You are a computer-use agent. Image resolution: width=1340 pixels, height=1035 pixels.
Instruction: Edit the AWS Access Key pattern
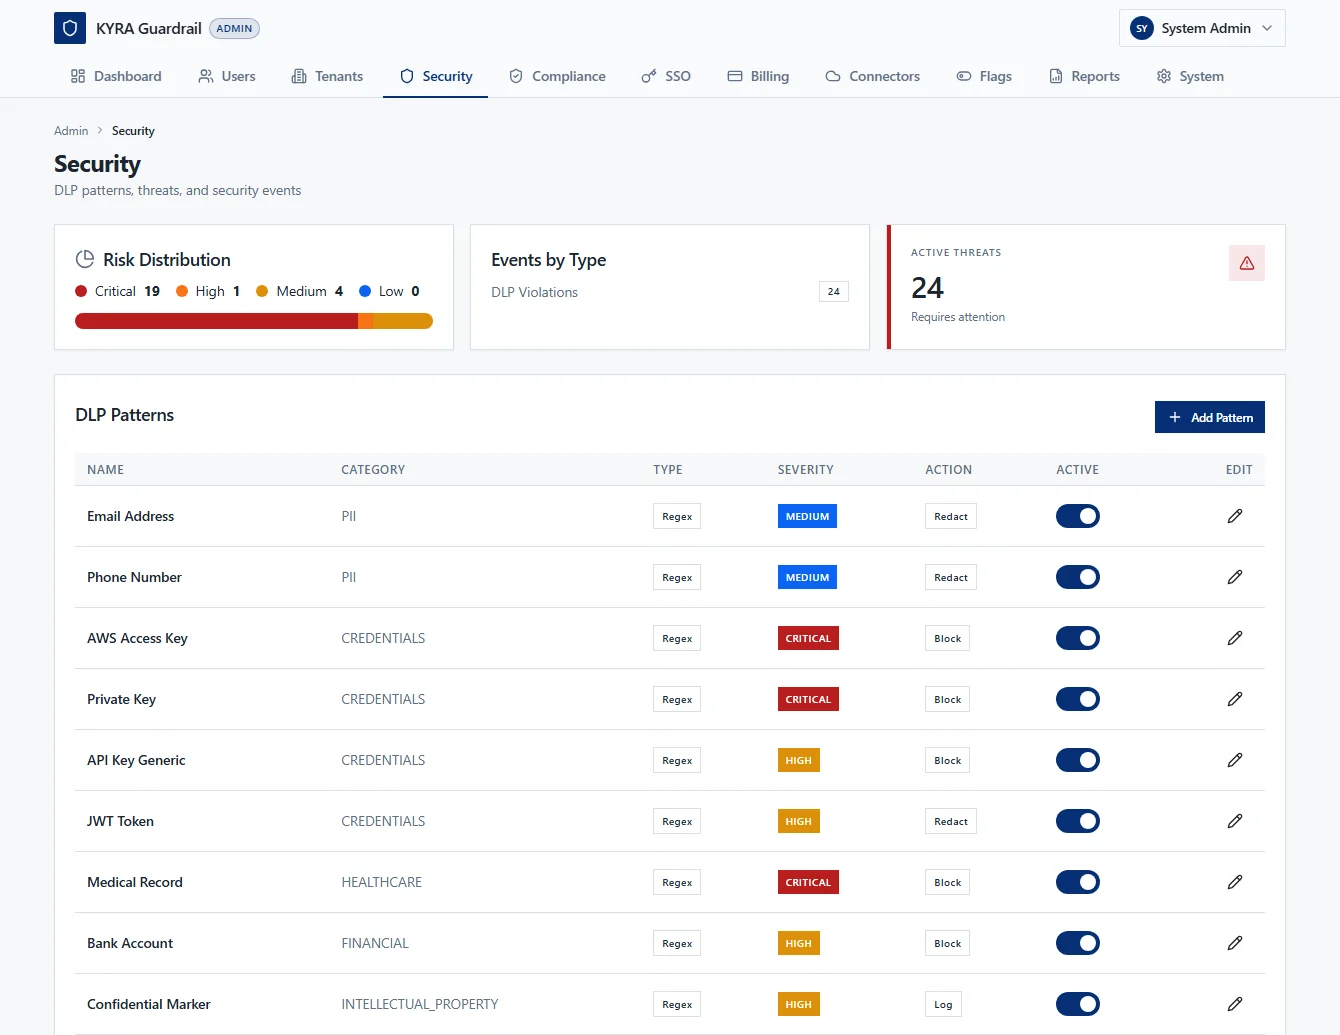(1235, 638)
